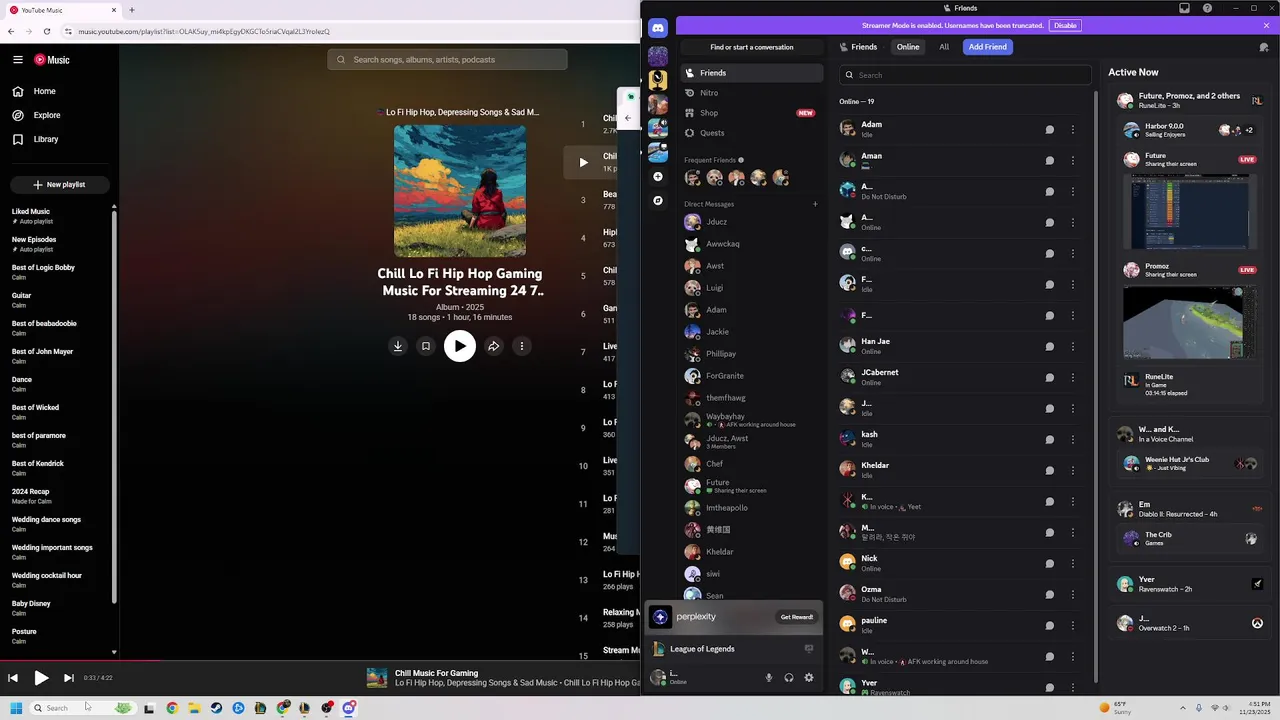Open Jducz direct message
The width and height of the screenshot is (1280, 720).
point(752,222)
